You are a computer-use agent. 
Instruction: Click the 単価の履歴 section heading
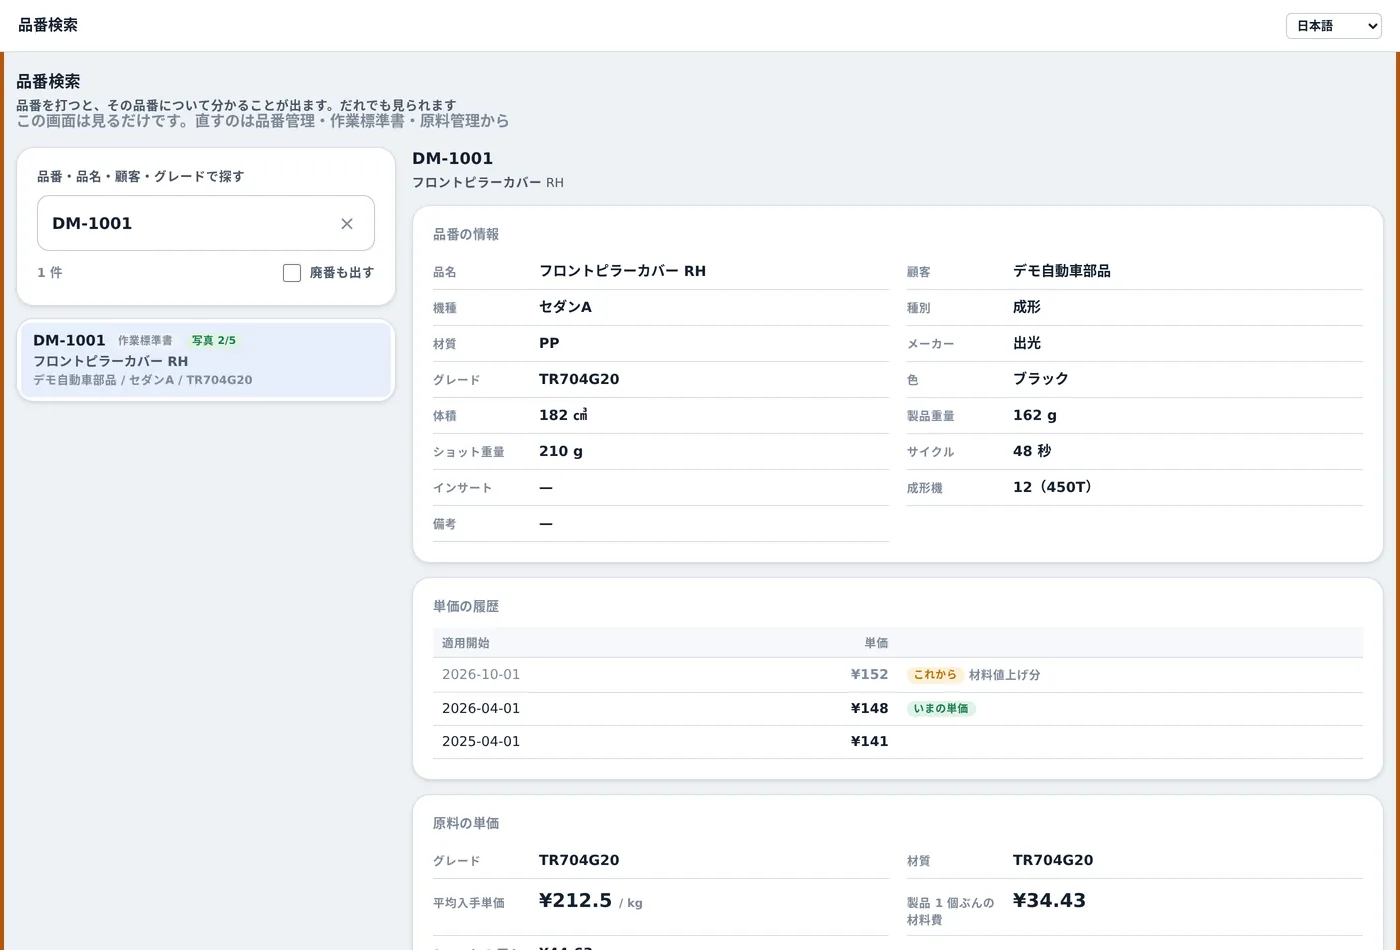coord(466,607)
